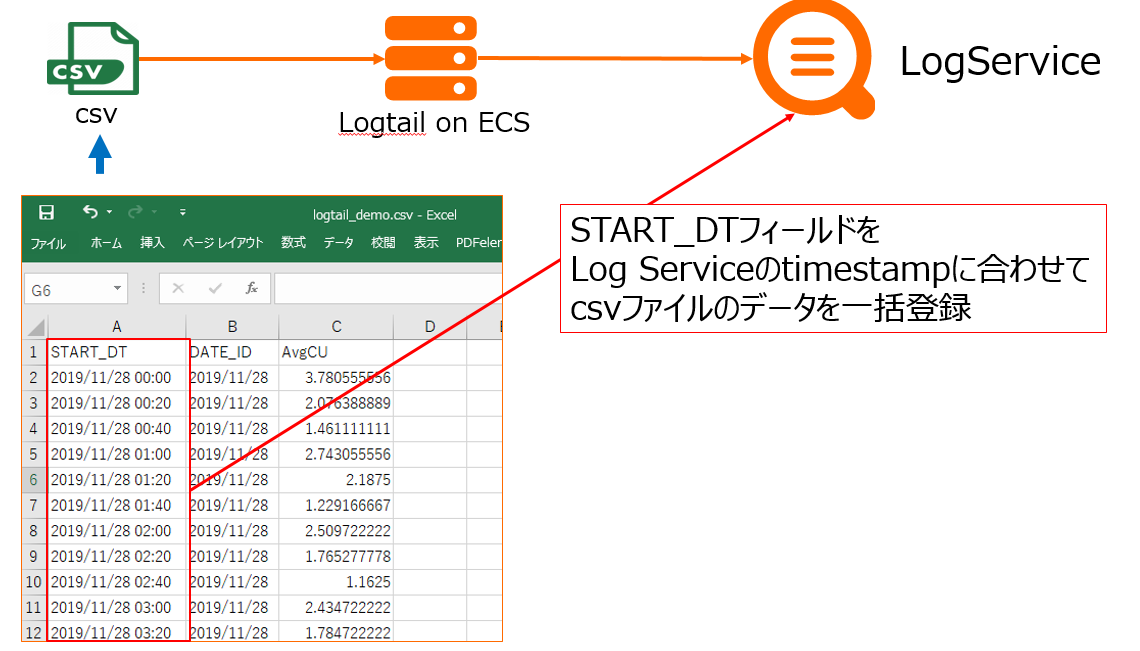
Task: Click AvgCU value 1.229166667
Action: (x=336, y=506)
